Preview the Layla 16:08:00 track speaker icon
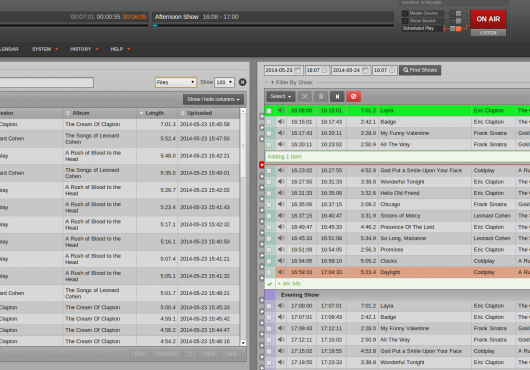This screenshot has height=370, width=530. [281, 110]
